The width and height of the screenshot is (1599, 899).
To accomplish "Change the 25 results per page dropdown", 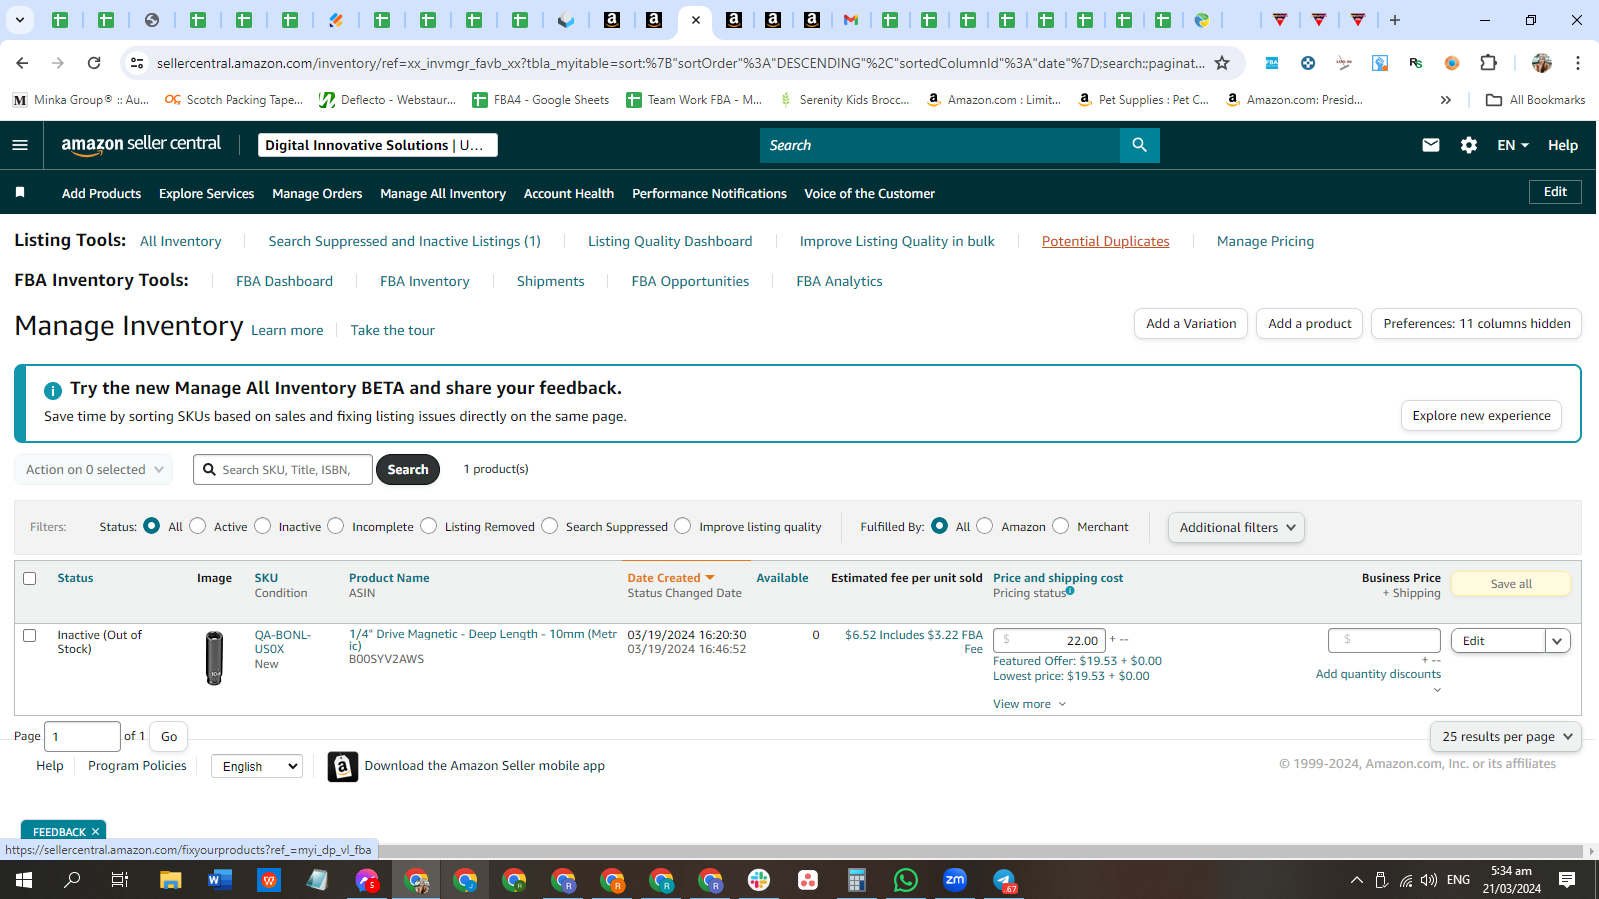I will (1506, 737).
